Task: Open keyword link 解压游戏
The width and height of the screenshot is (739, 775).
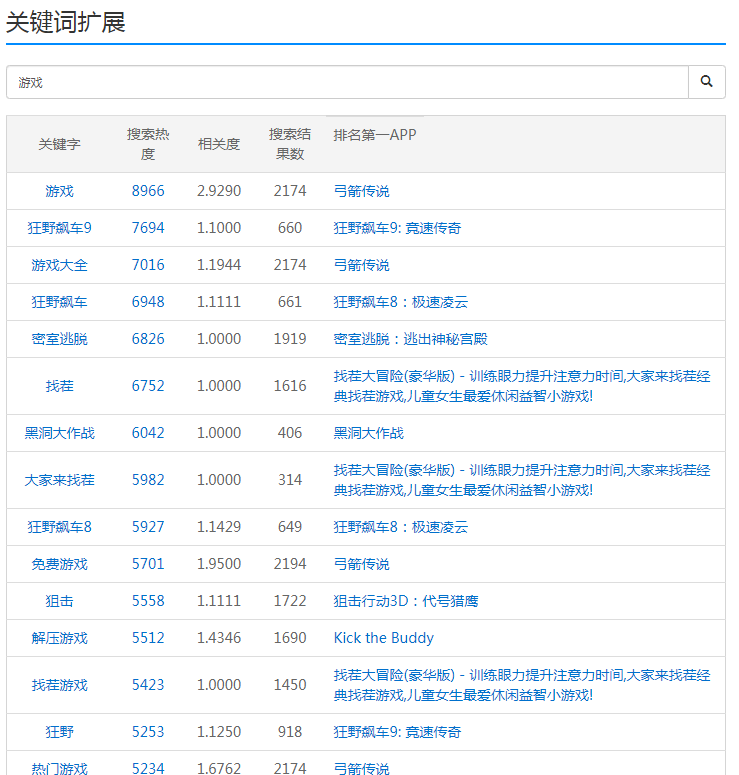Action: click(59, 638)
